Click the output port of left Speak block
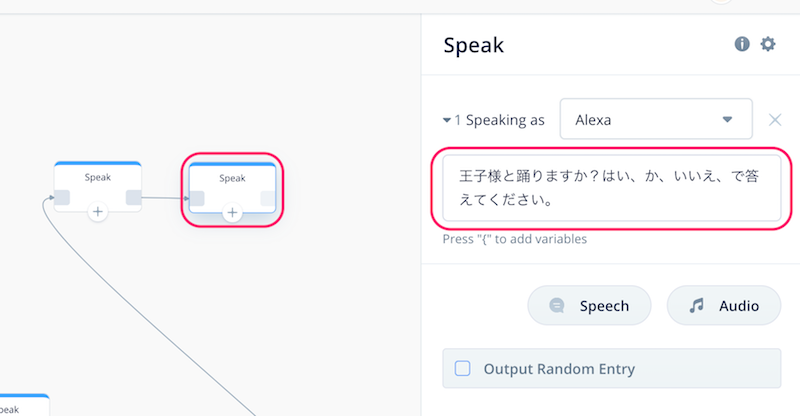Screen dimensions: 800x416 coord(134,197)
